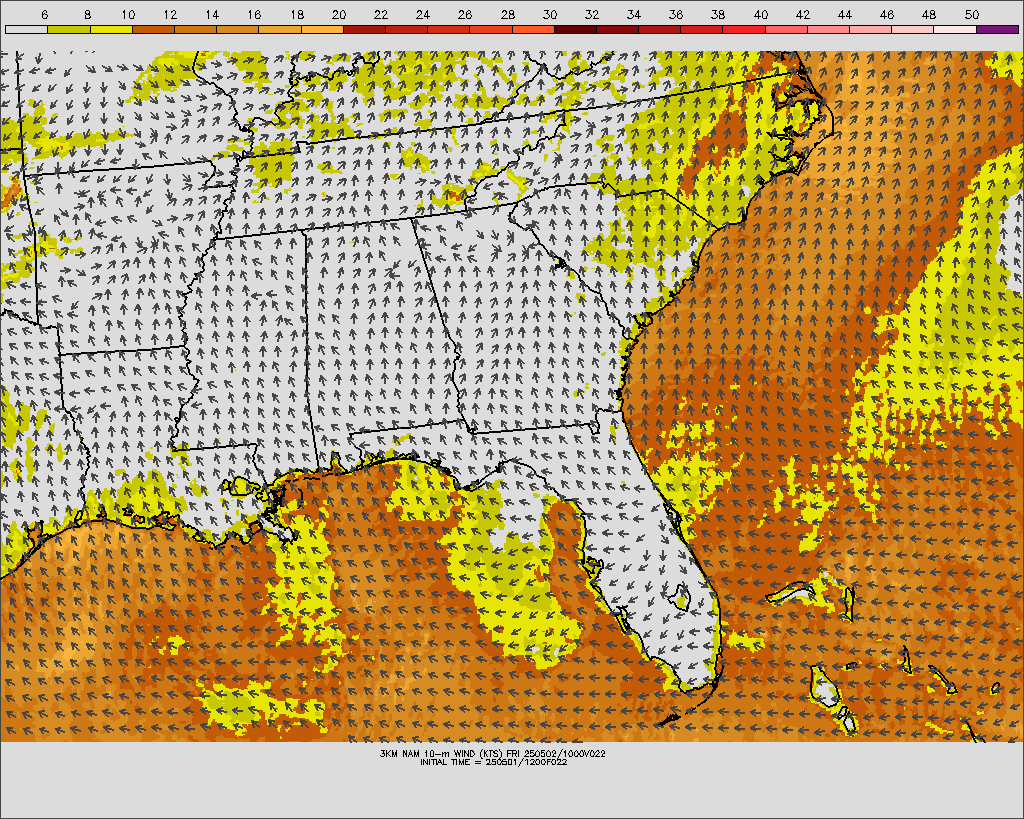Viewport: 1024px width, 819px height.
Task: Click the red swatch between 20 and 22
Action: pyautogui.click(x=364, y=29)
